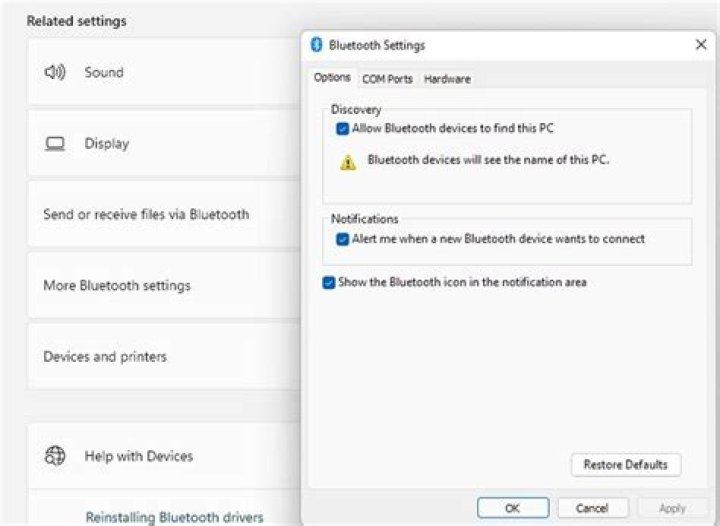
Task: Toggle Alert me when new device connects
Action: click(x=343, y=239)
